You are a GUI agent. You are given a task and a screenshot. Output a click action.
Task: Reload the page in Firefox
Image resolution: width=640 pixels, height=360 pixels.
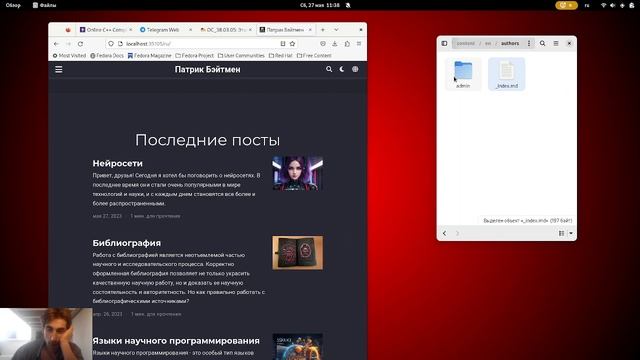(x=80, y=44)
